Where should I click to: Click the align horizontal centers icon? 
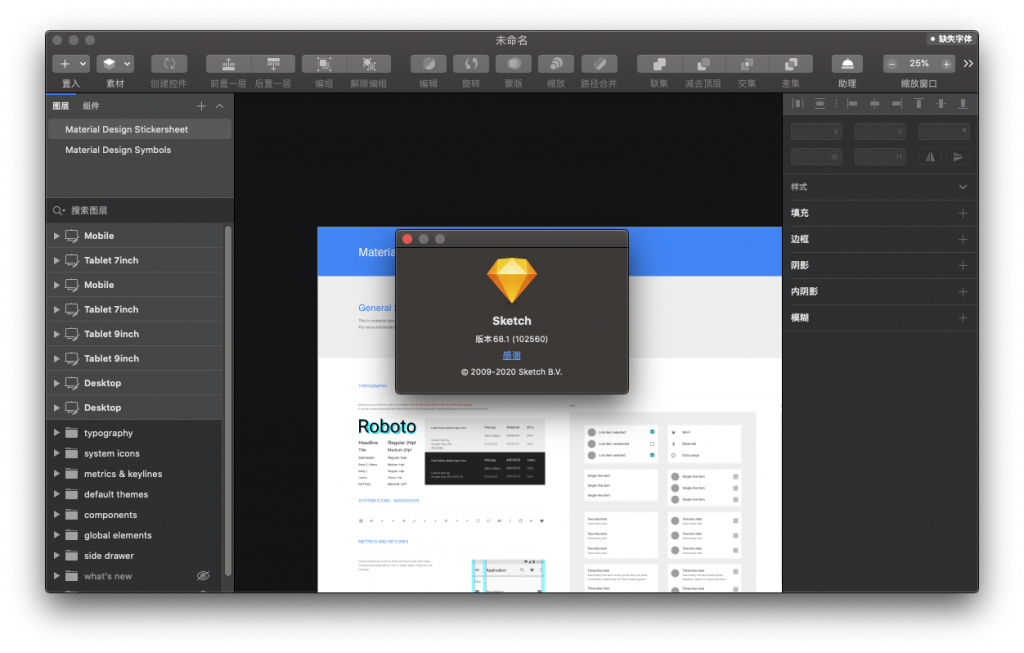pyautogui.click(x=874, y=104)
